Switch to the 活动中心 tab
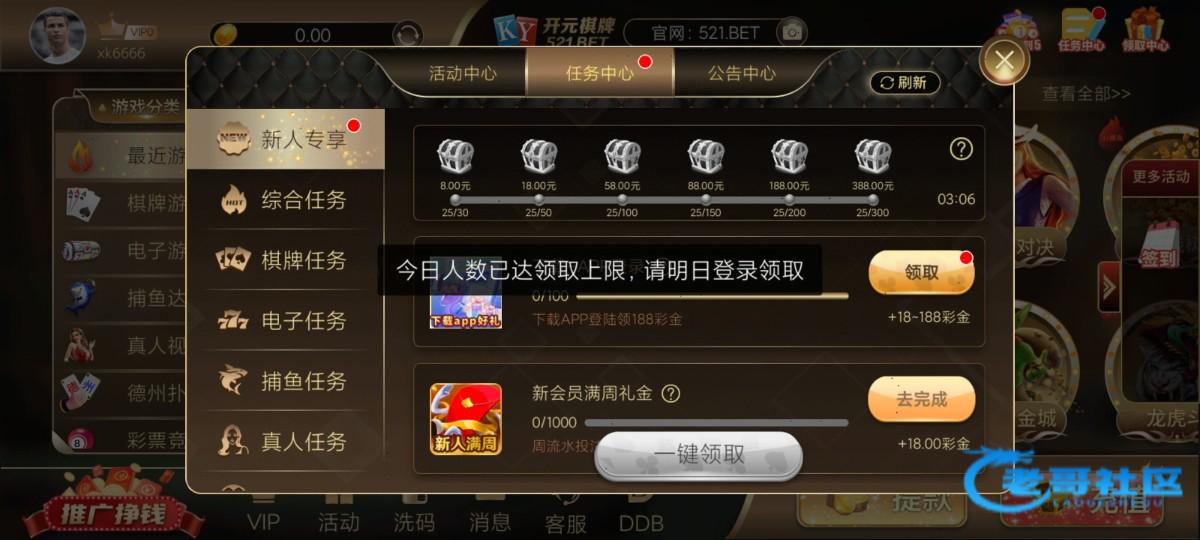 [462, 73]
